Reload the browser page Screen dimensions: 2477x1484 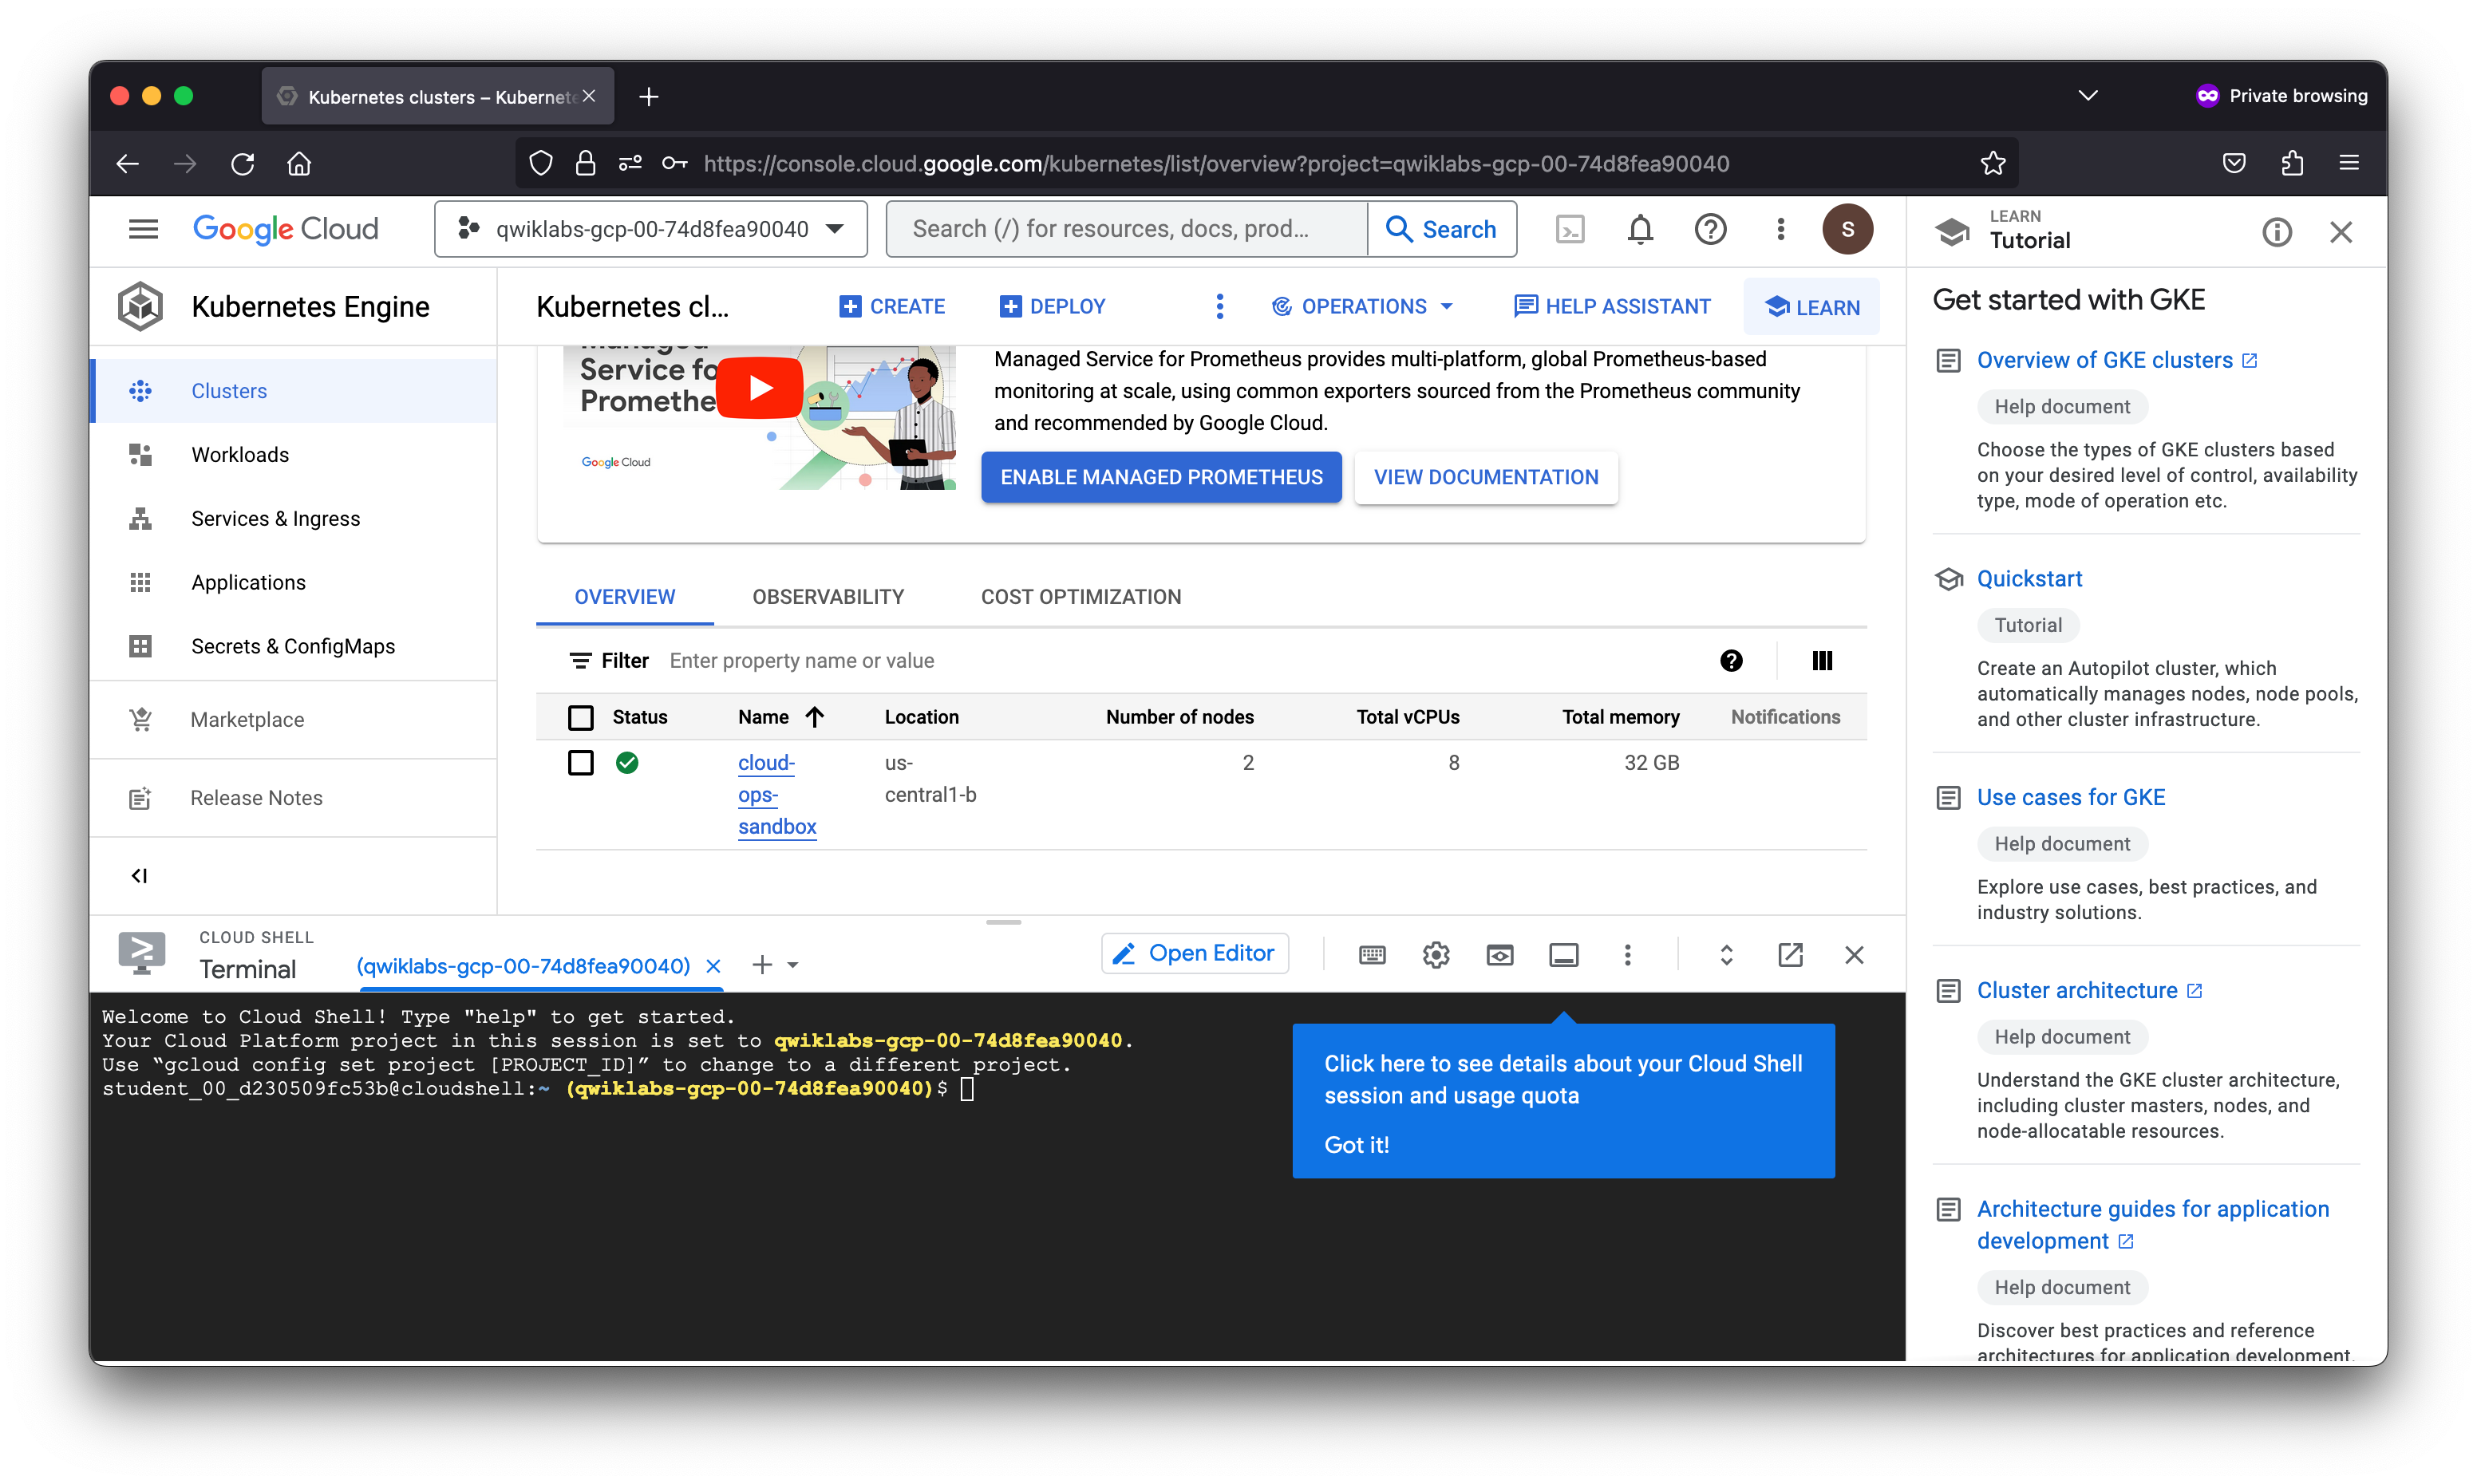coord(242,163)
